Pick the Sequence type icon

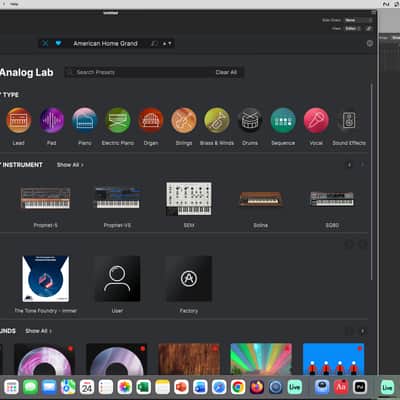(283, 120)
